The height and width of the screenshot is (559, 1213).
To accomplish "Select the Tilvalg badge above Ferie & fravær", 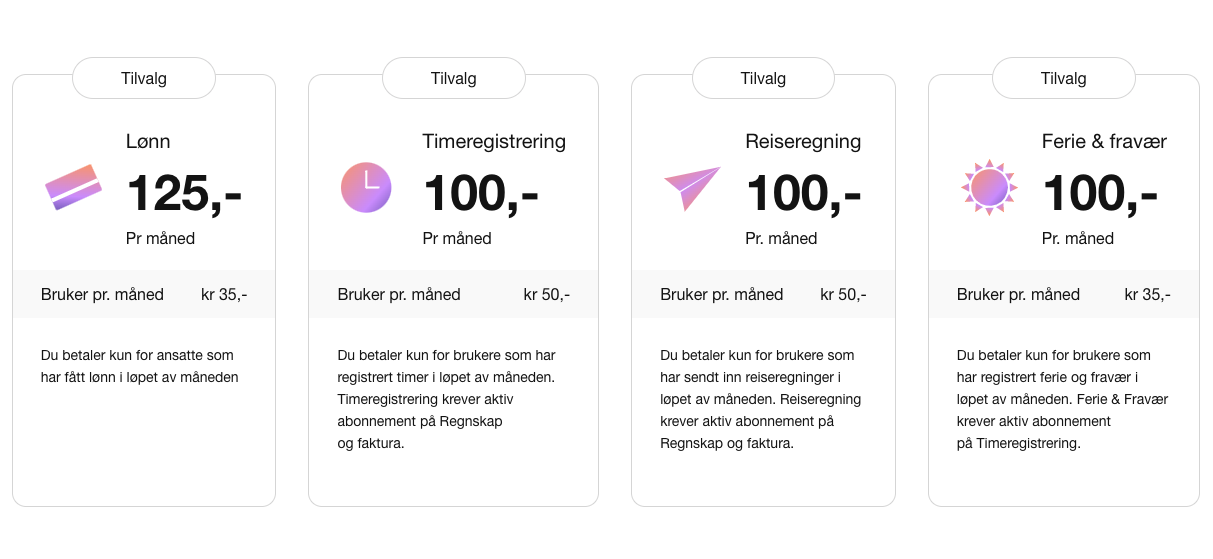I will point(1063,78).
